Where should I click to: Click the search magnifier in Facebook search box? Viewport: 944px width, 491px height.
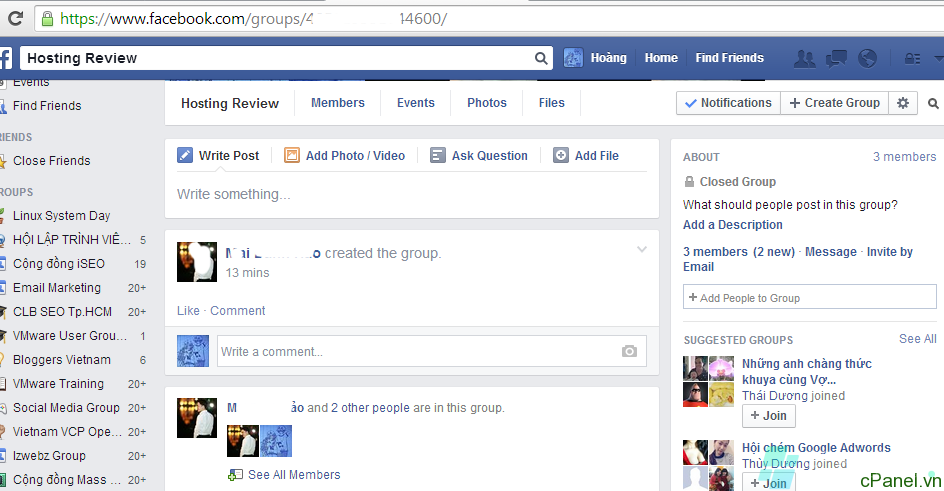pyautogui.click(x=541, y=58)
